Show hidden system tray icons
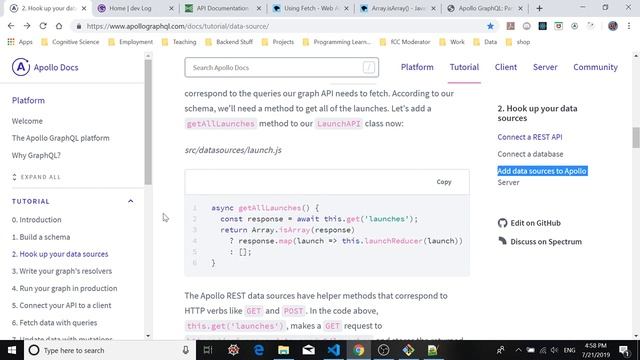640x360 pixels. 518,350
